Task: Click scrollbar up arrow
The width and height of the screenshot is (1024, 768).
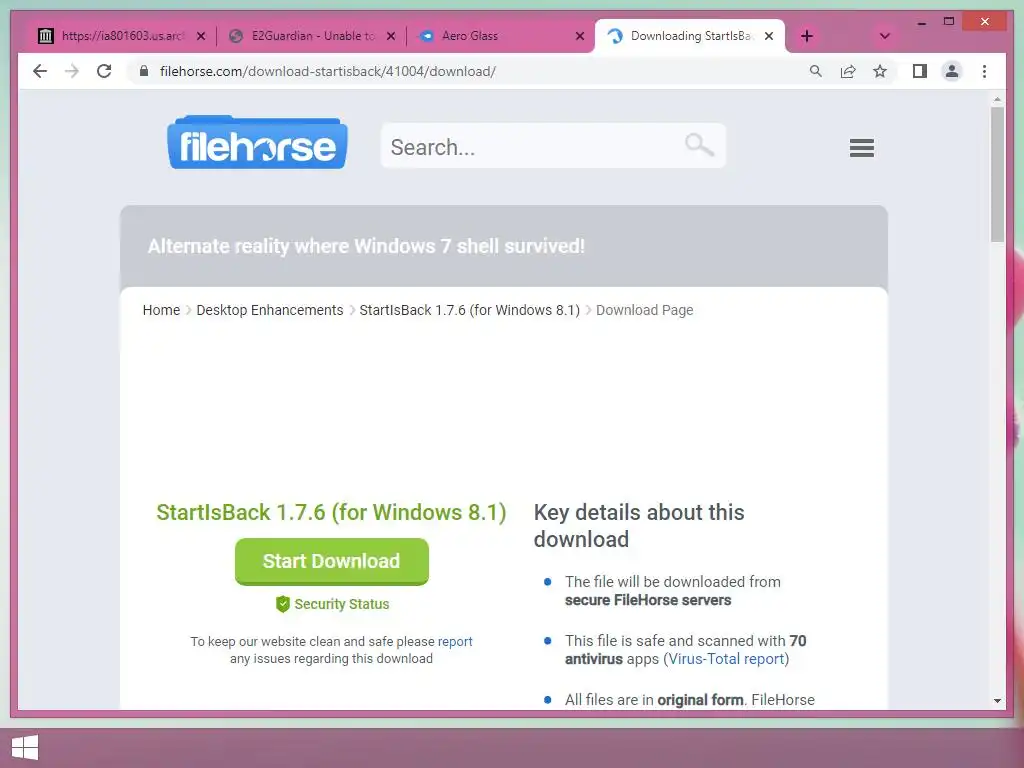Action: pyautogui.click(x=997, y=99)
